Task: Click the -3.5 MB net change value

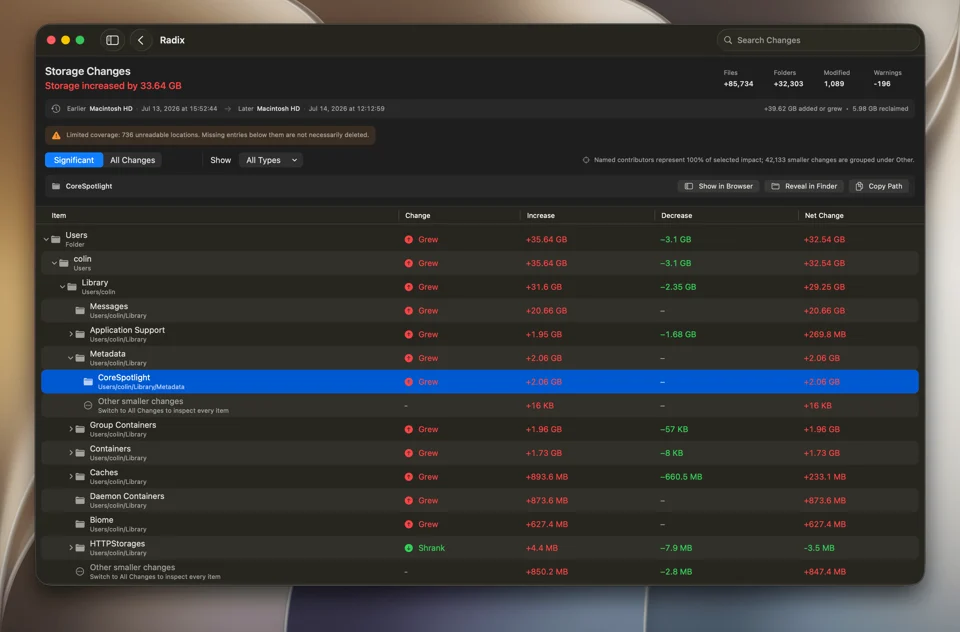Action: pos(819,548)
